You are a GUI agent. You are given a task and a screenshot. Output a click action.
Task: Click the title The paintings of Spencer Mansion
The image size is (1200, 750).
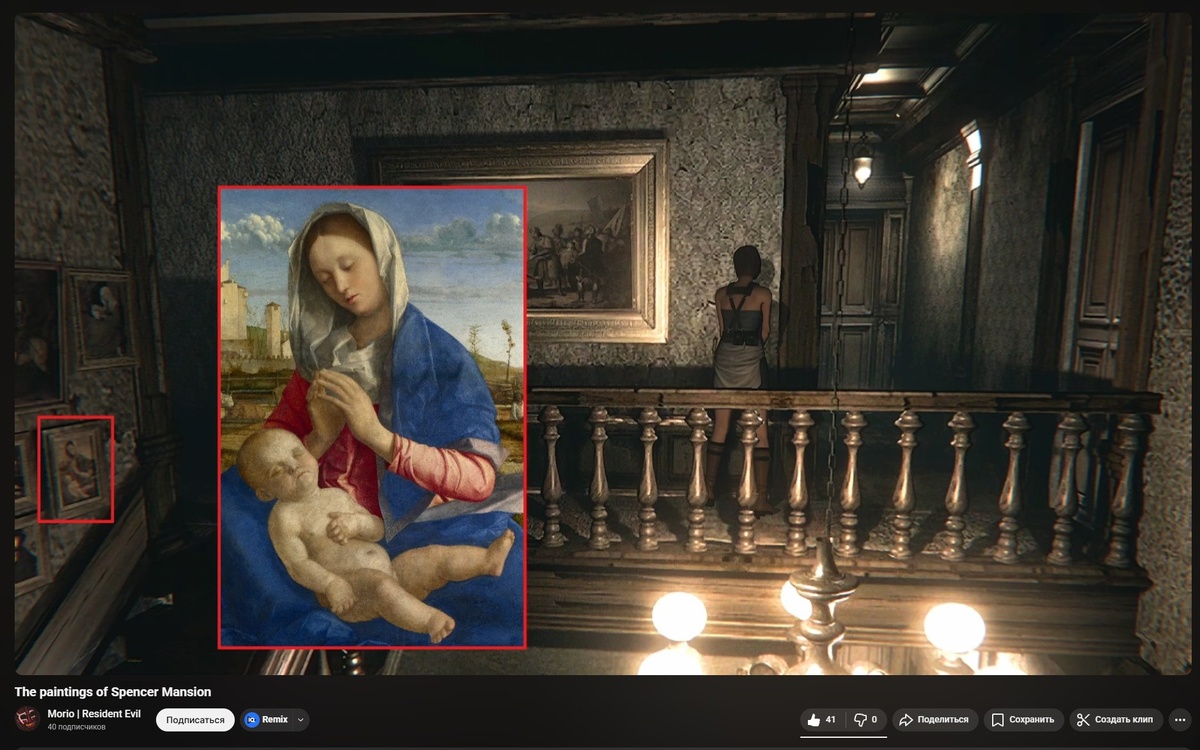tap(113, 692)
